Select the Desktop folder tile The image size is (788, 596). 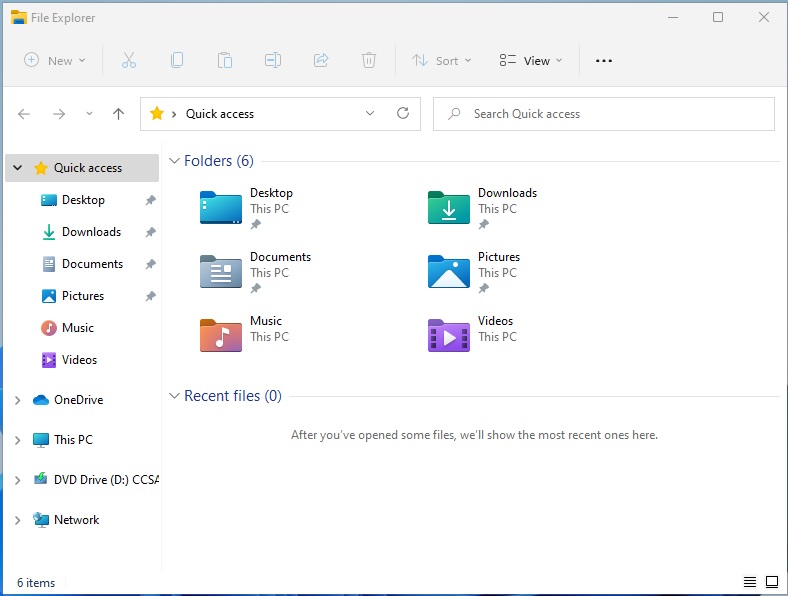246,208
